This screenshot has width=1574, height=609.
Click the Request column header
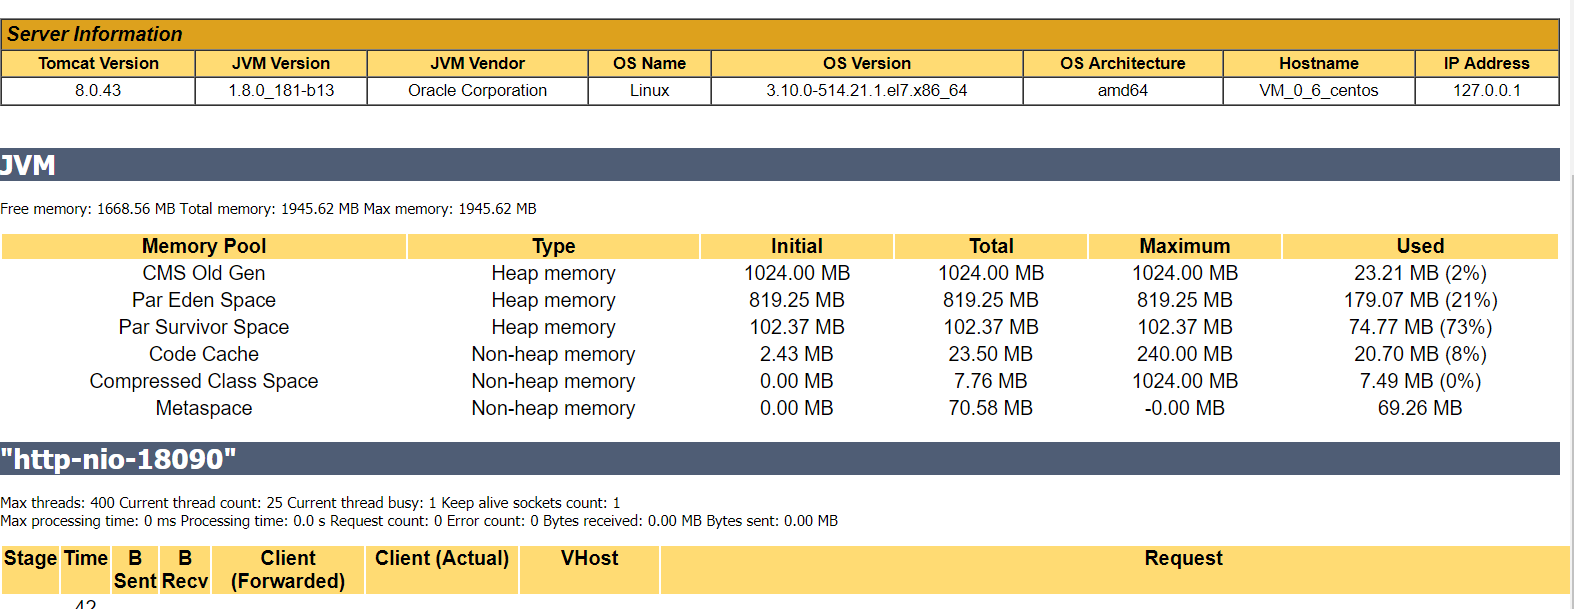pyautogui.click(x=1183, y=558)
